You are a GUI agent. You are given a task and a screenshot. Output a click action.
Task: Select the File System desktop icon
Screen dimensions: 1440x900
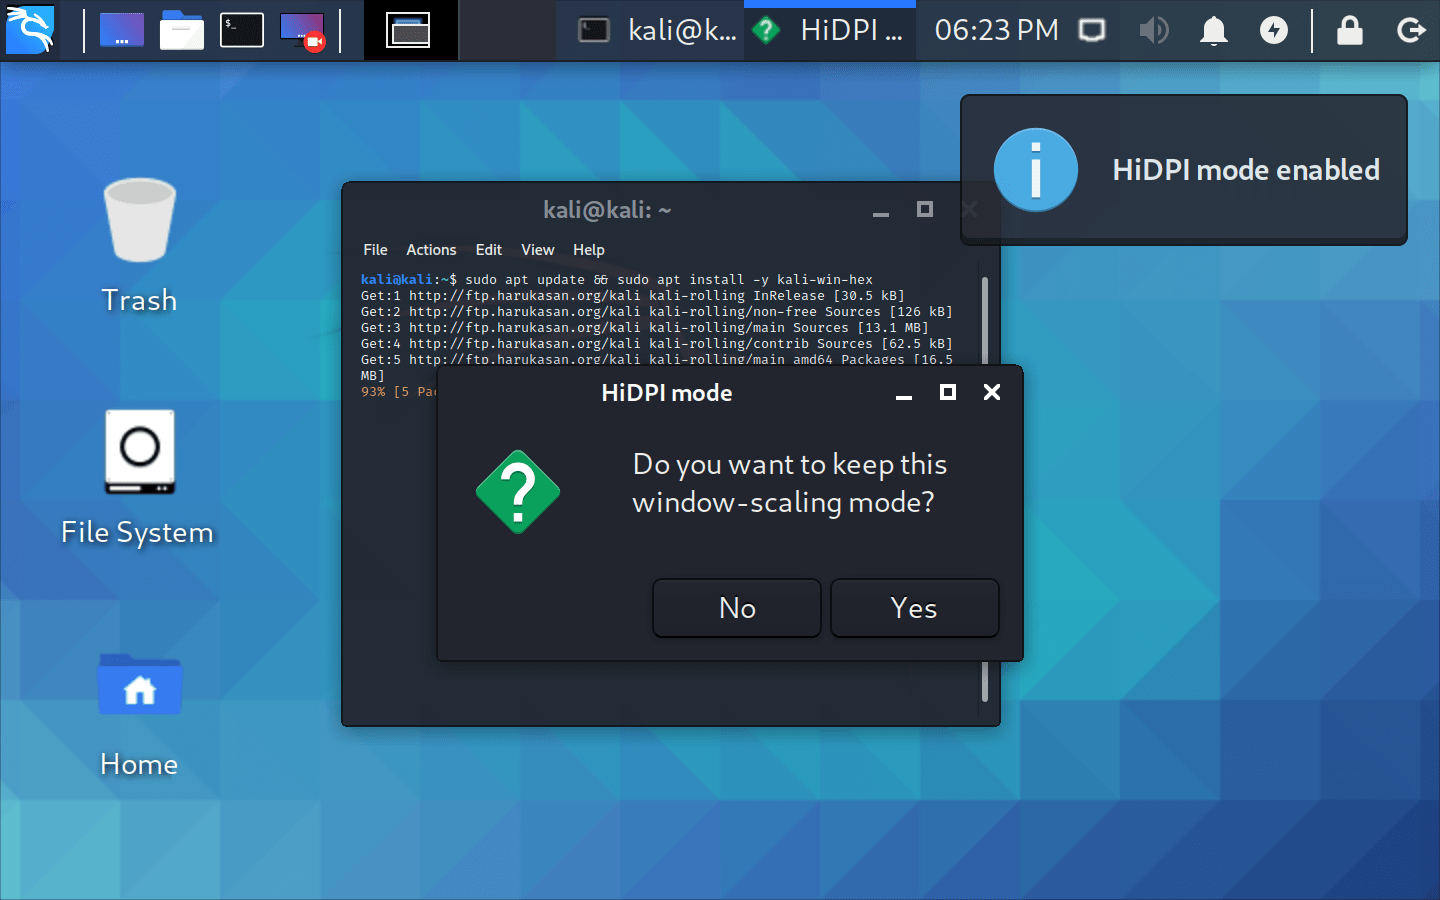[x=138, y=478]
